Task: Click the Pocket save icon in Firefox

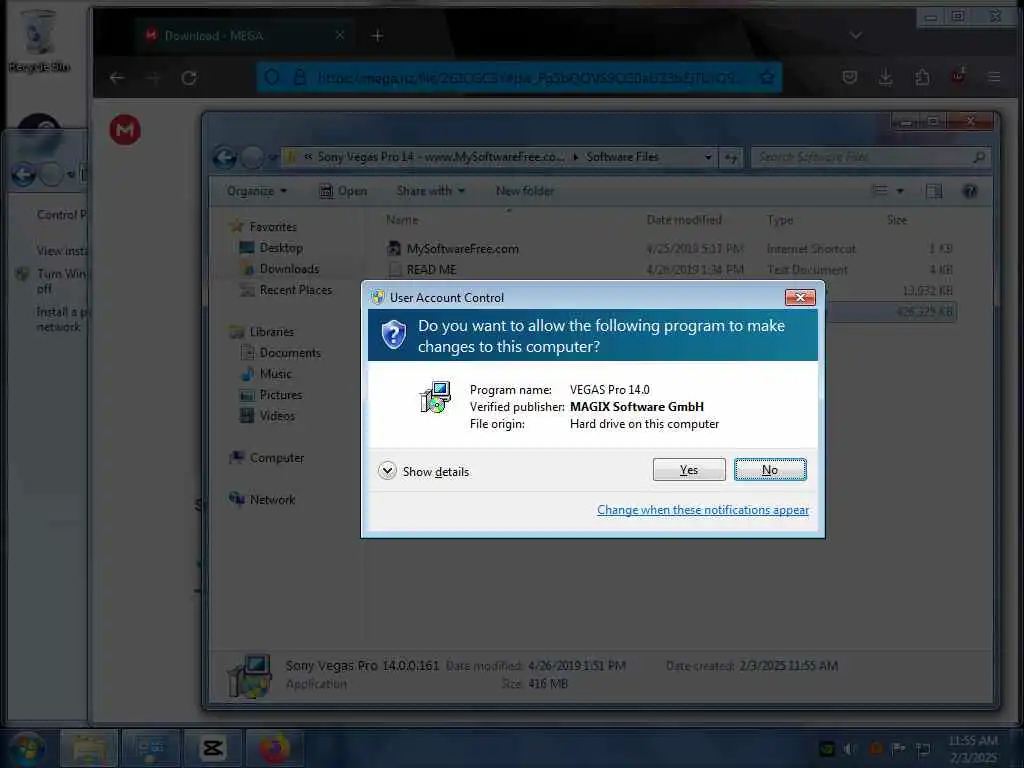Action: pos(850,78)
